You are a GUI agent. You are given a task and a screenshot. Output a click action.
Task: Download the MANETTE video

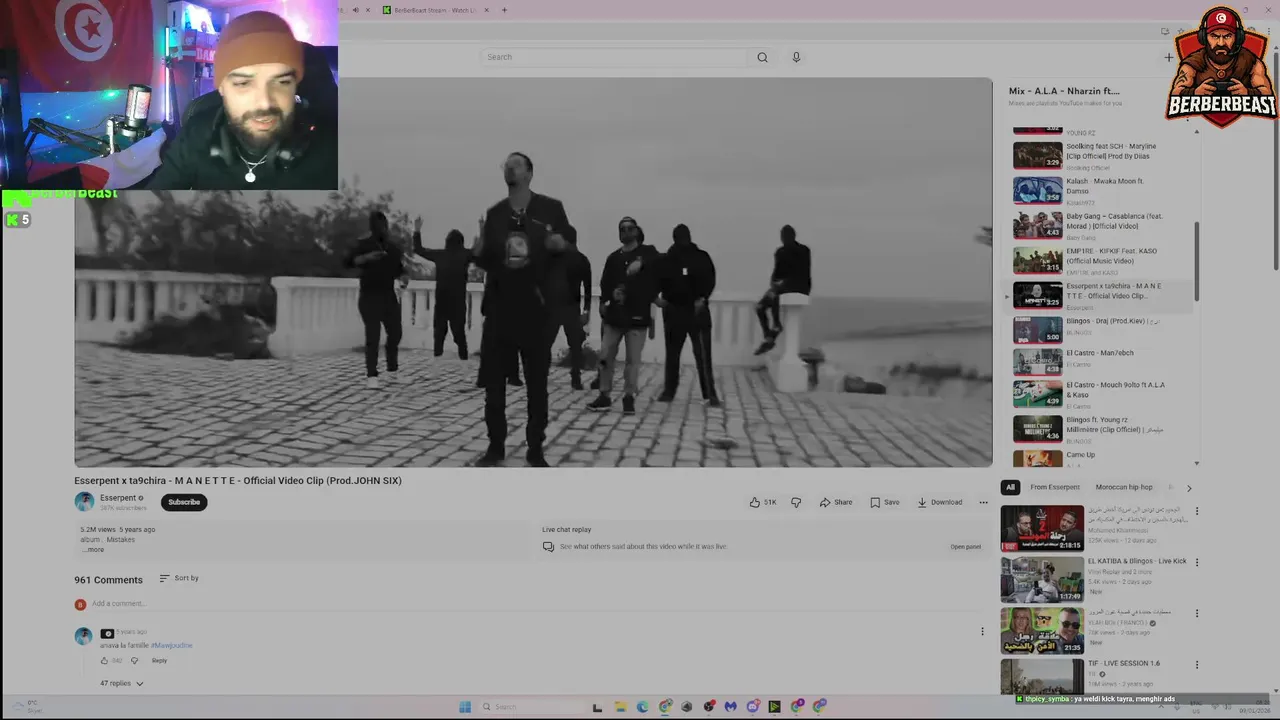pyautogui.click(x=940, y=502)
